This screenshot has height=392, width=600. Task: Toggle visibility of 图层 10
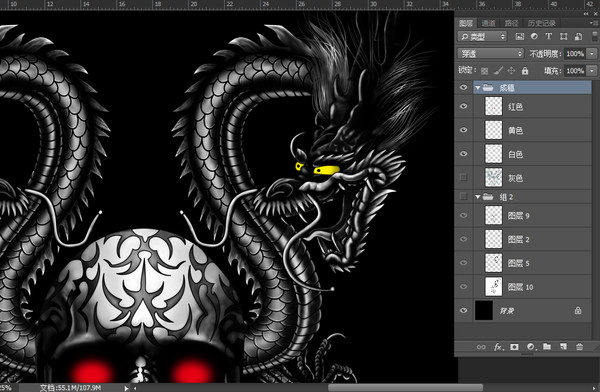click(463, 286)
